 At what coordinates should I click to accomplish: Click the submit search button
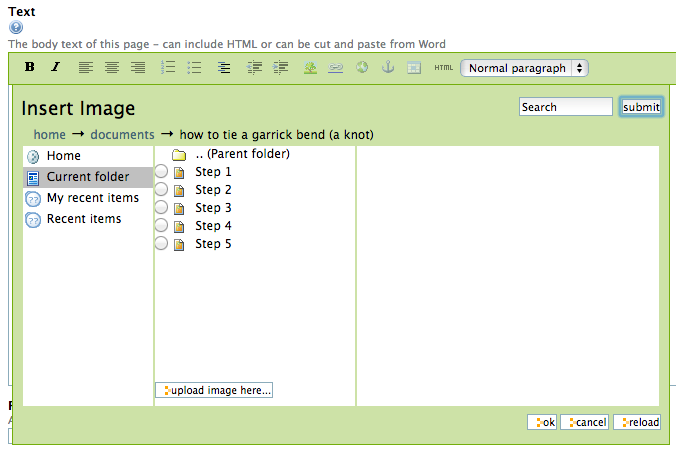641,107
